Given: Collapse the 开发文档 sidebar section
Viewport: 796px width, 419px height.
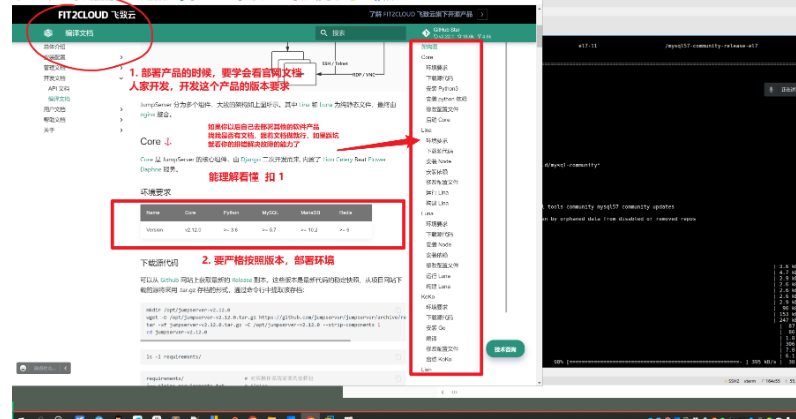Looking at the screenshot, I should [121, 78].
